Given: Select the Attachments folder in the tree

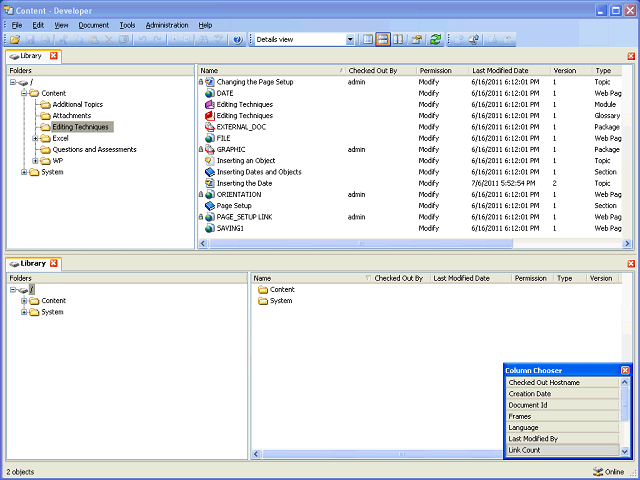Looking at the screenshot, I should [x=71, y=116].
